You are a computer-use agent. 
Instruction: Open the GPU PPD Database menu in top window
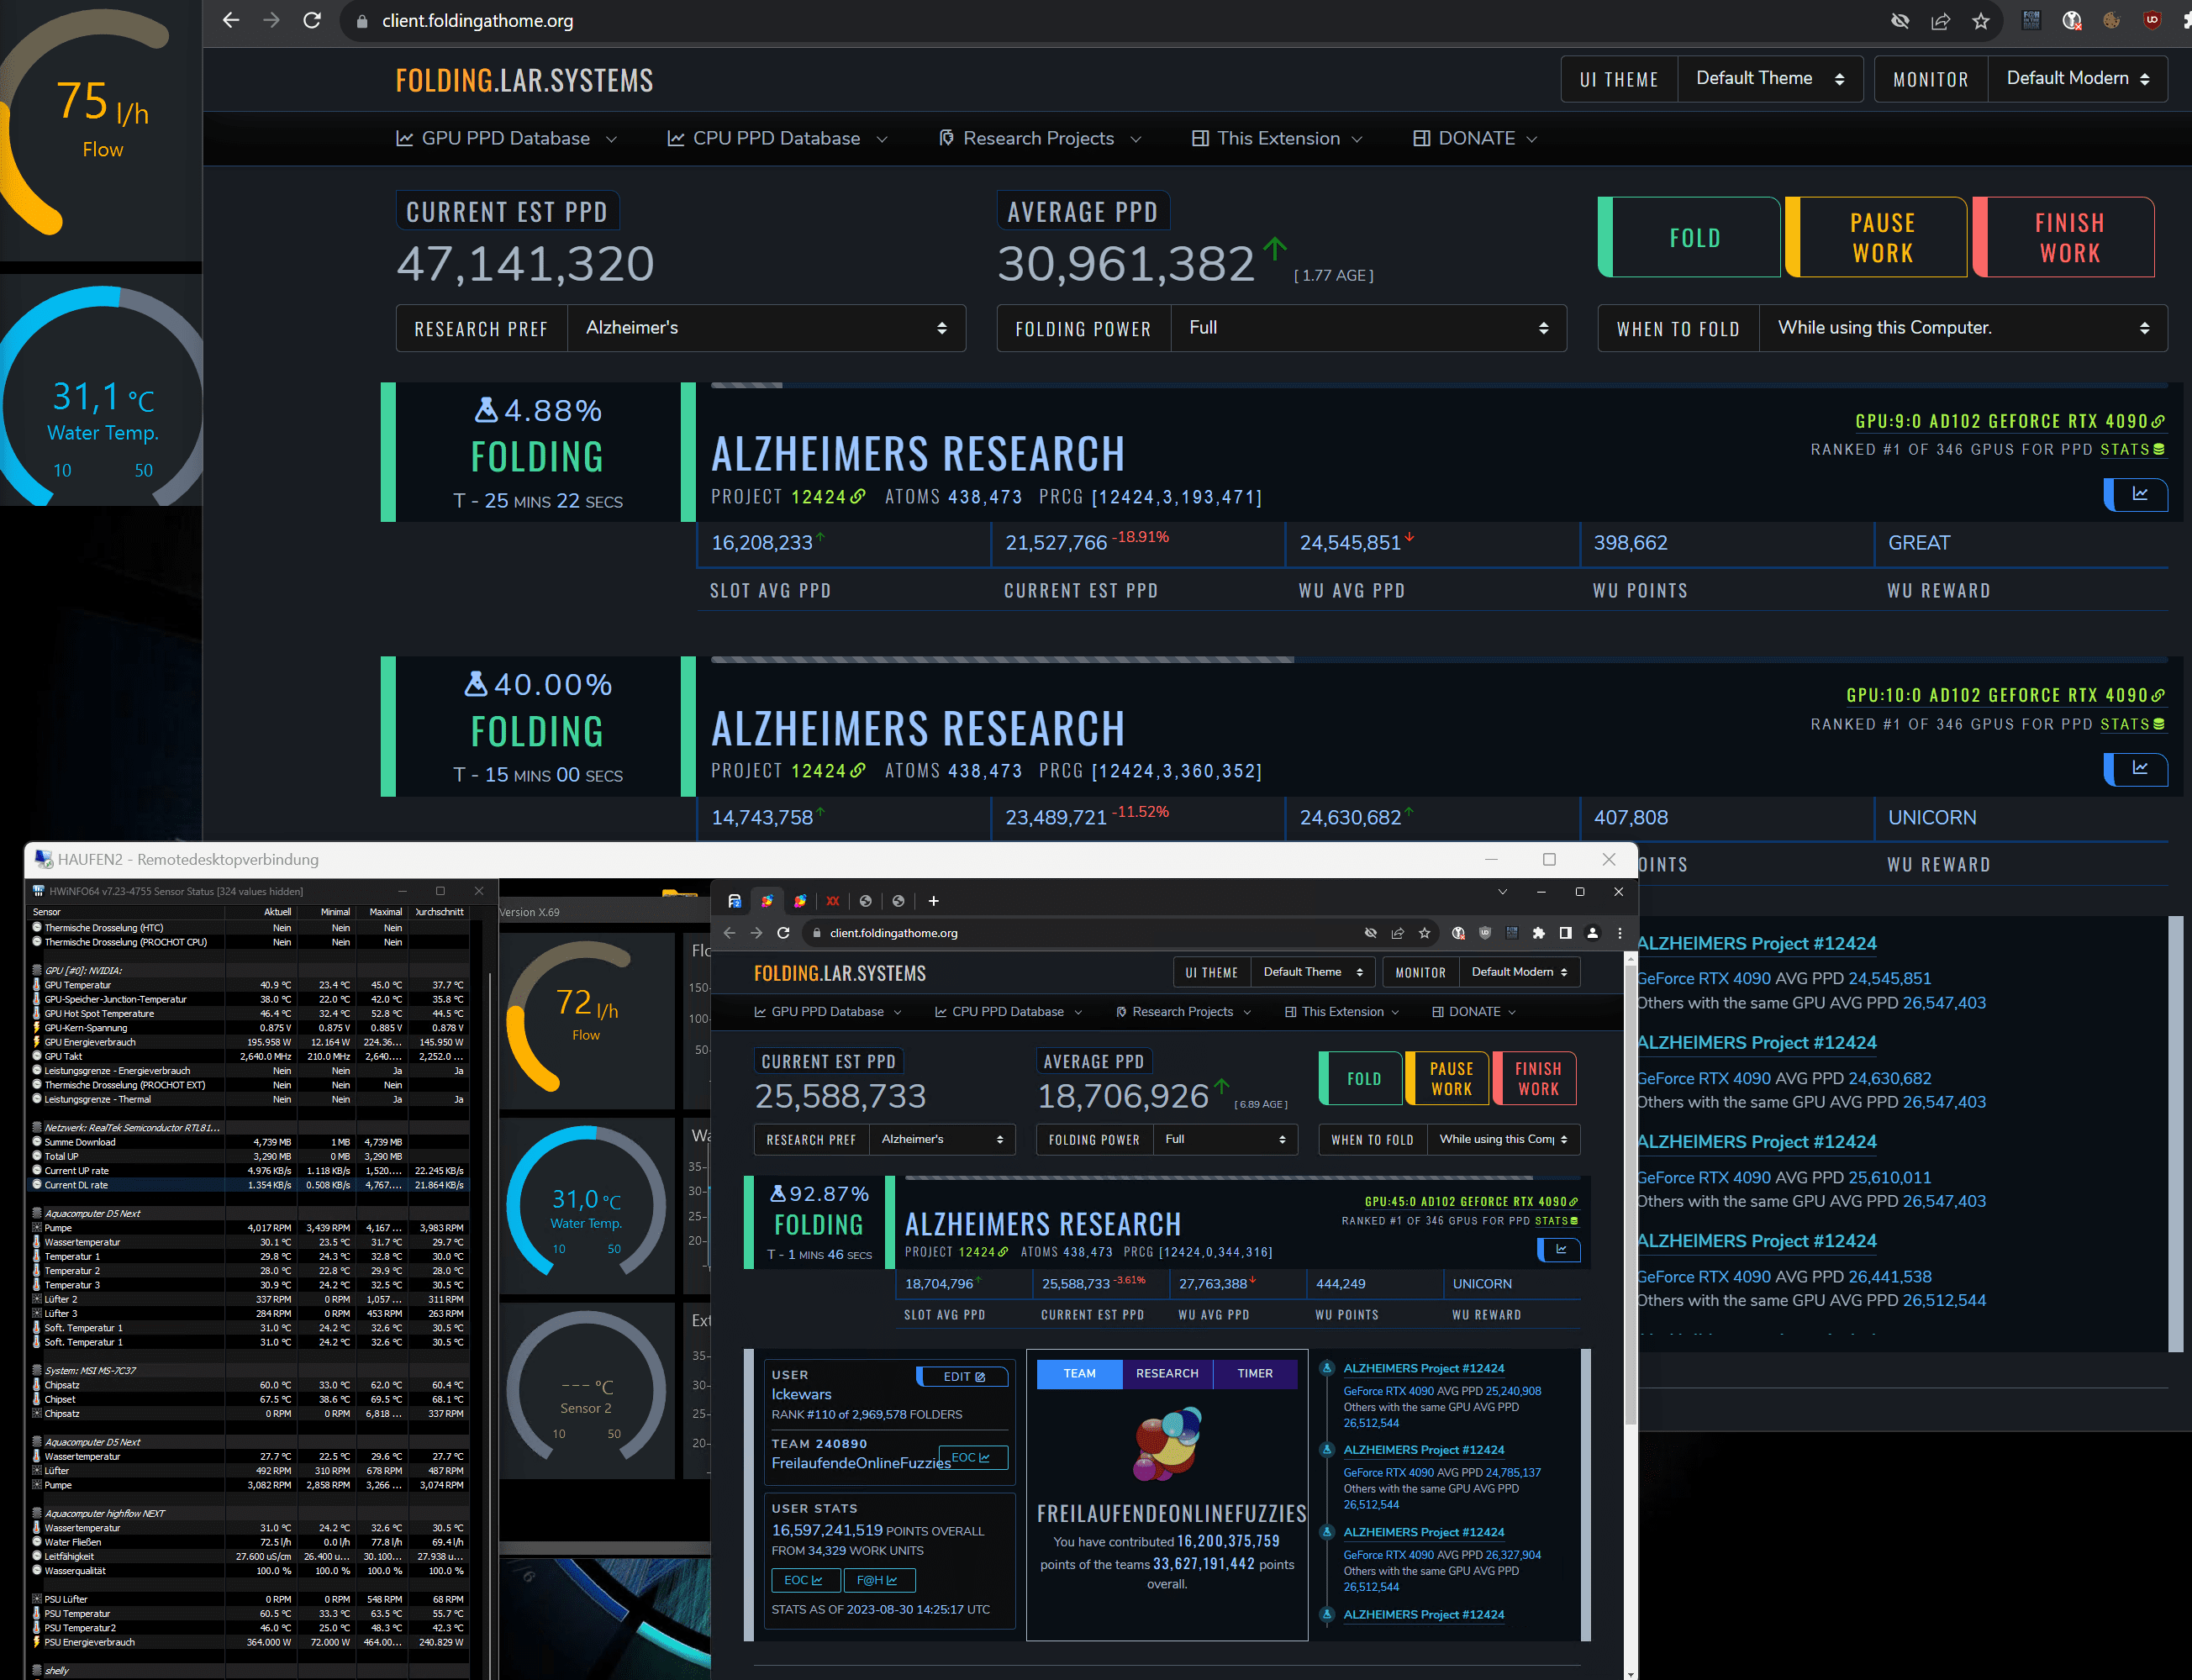pos(506,139)
